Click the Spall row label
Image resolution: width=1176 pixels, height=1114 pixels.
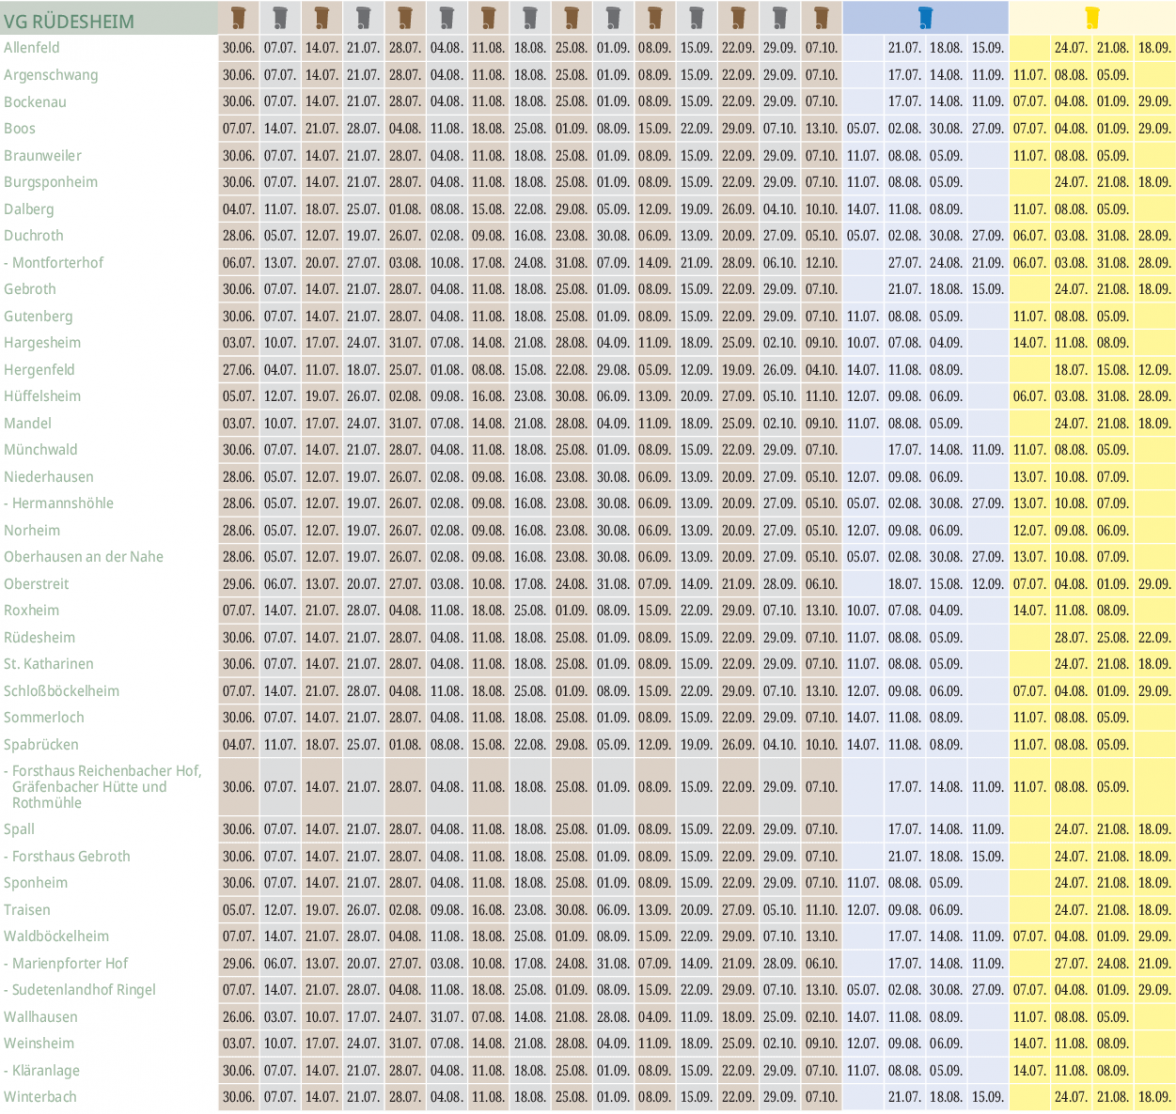tap(19, 830)
